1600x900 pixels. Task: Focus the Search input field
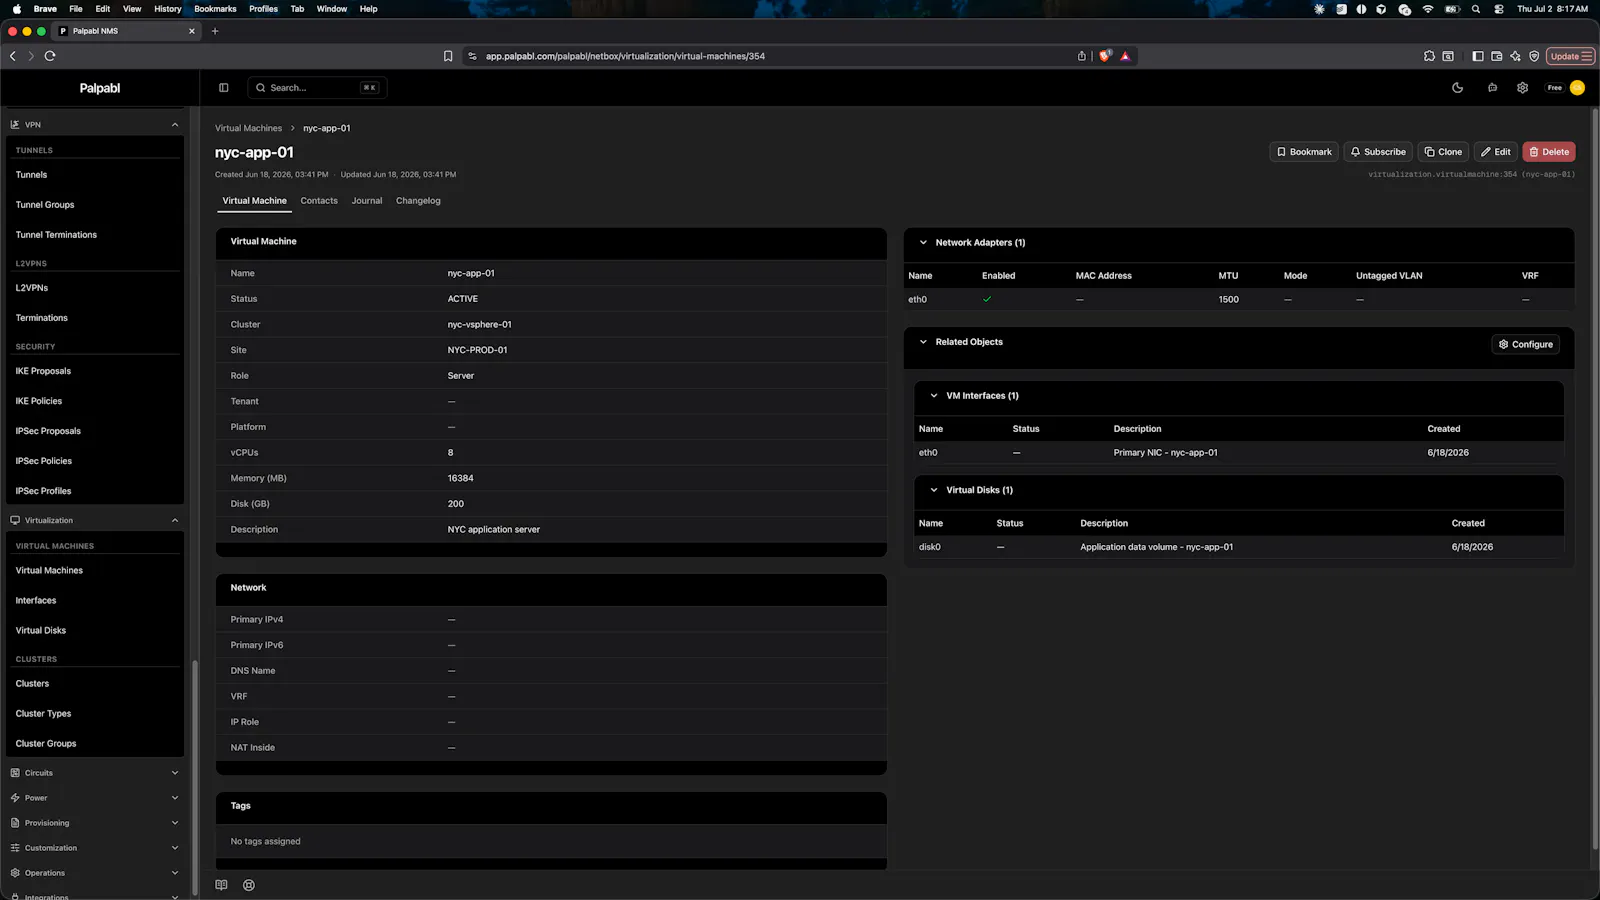317,88
